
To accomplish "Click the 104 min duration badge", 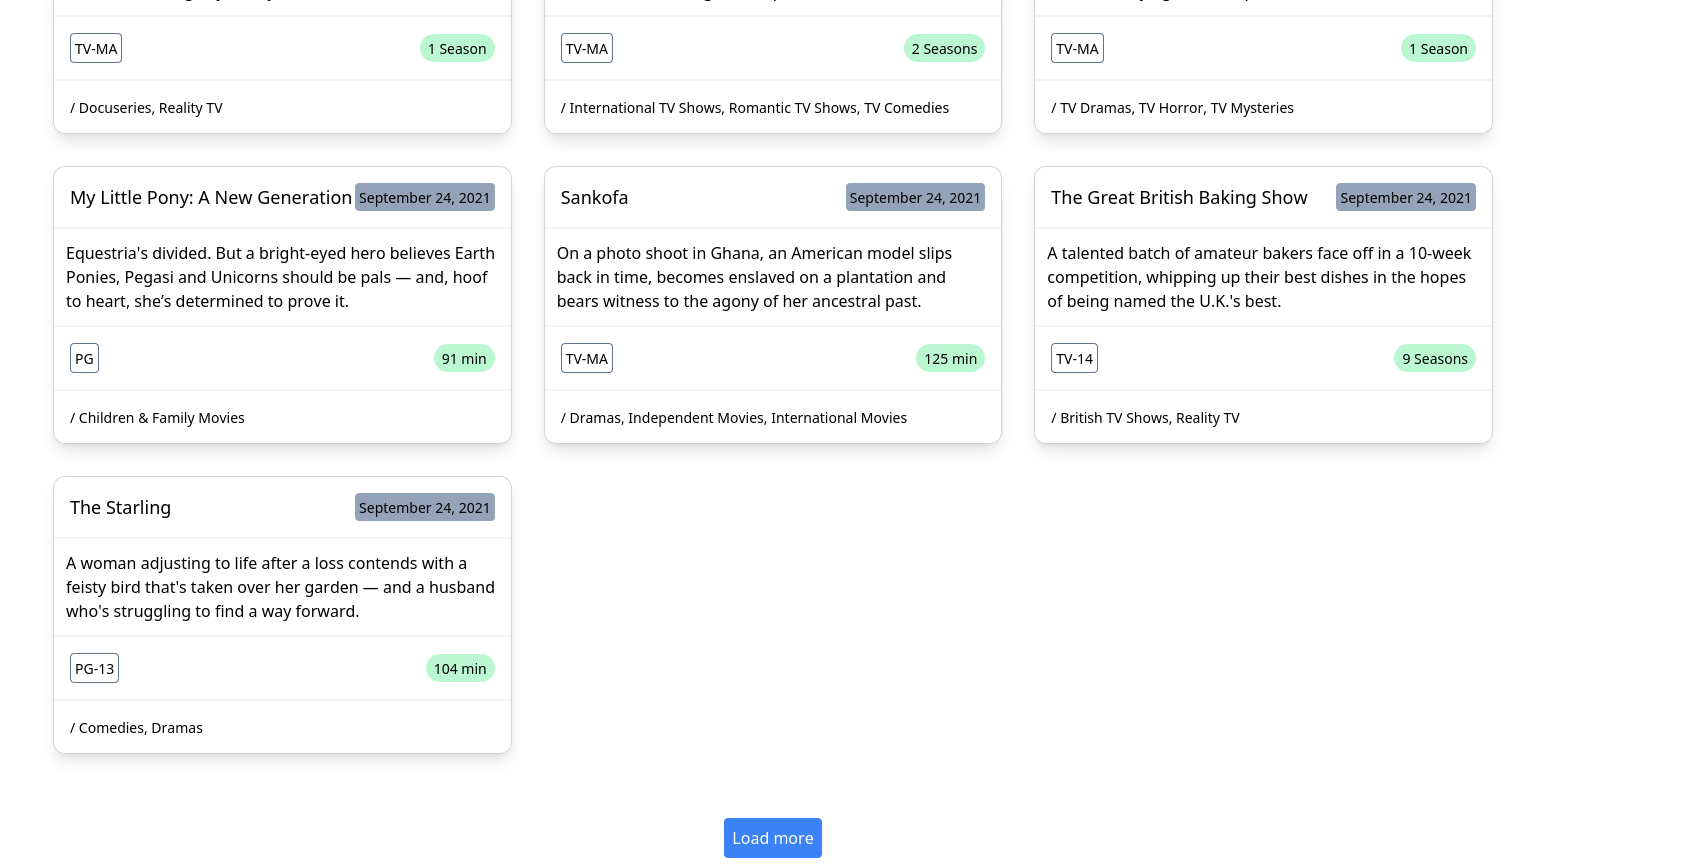I will 460,668.
